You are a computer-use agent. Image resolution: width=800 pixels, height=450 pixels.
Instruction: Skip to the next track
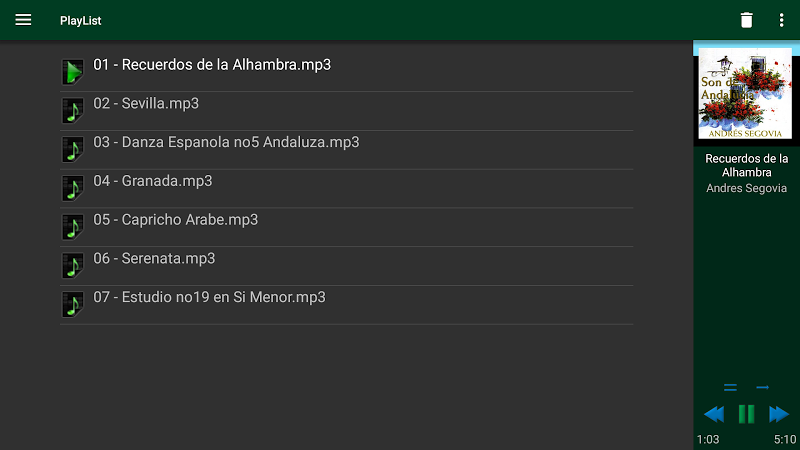click(779, 414)
